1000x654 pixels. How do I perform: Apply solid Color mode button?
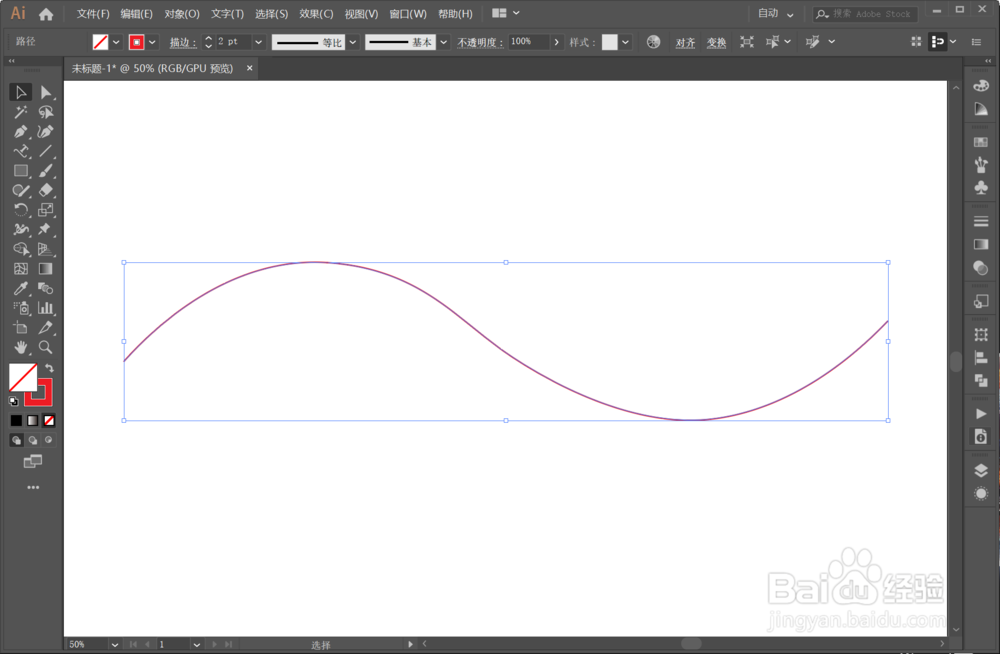point(16,420)
